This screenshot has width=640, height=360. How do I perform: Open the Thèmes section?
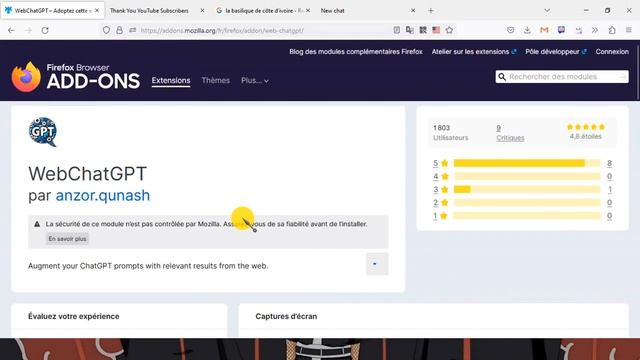pyautogui.click(x=216, y=80)
